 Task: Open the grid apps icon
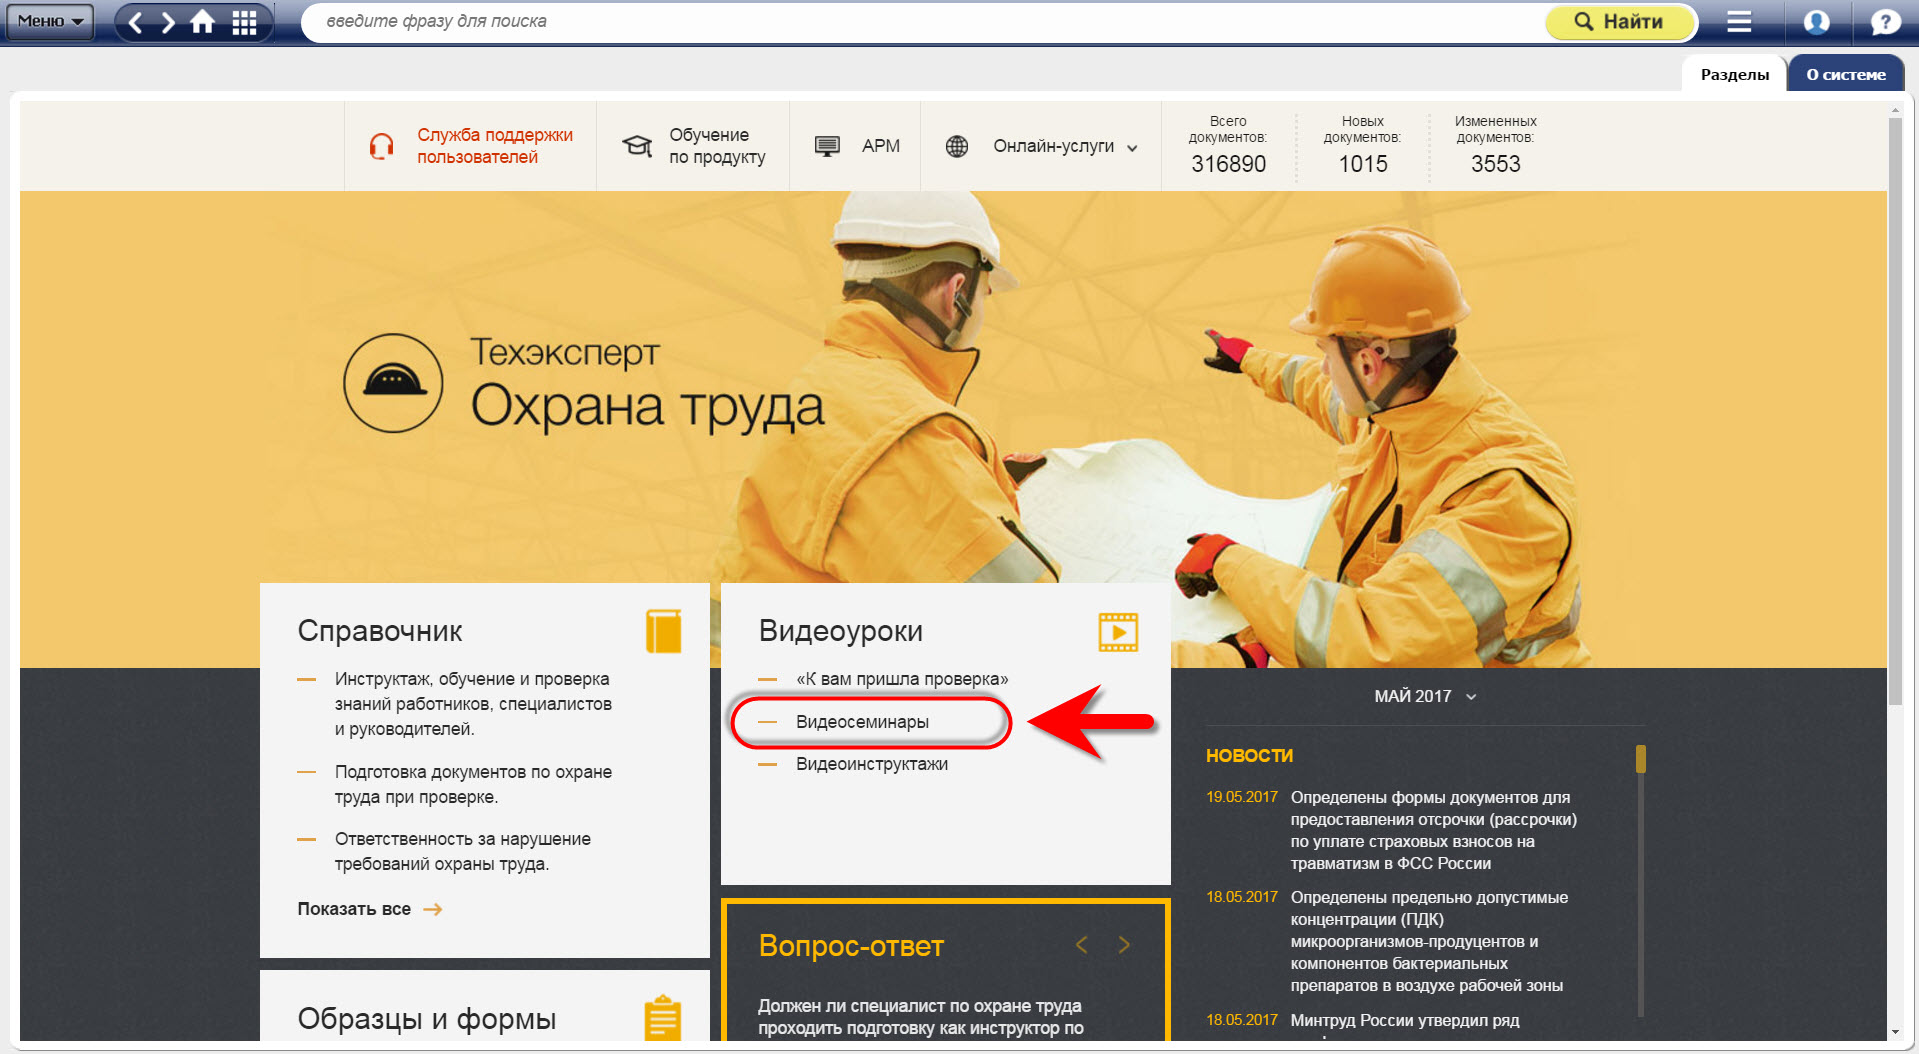pyautogui.click(x=244, y=22)
